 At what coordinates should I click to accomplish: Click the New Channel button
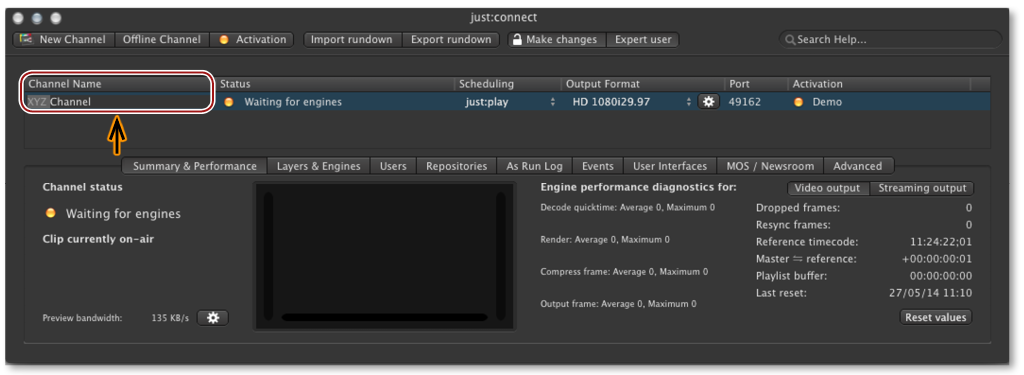point(63,39)
